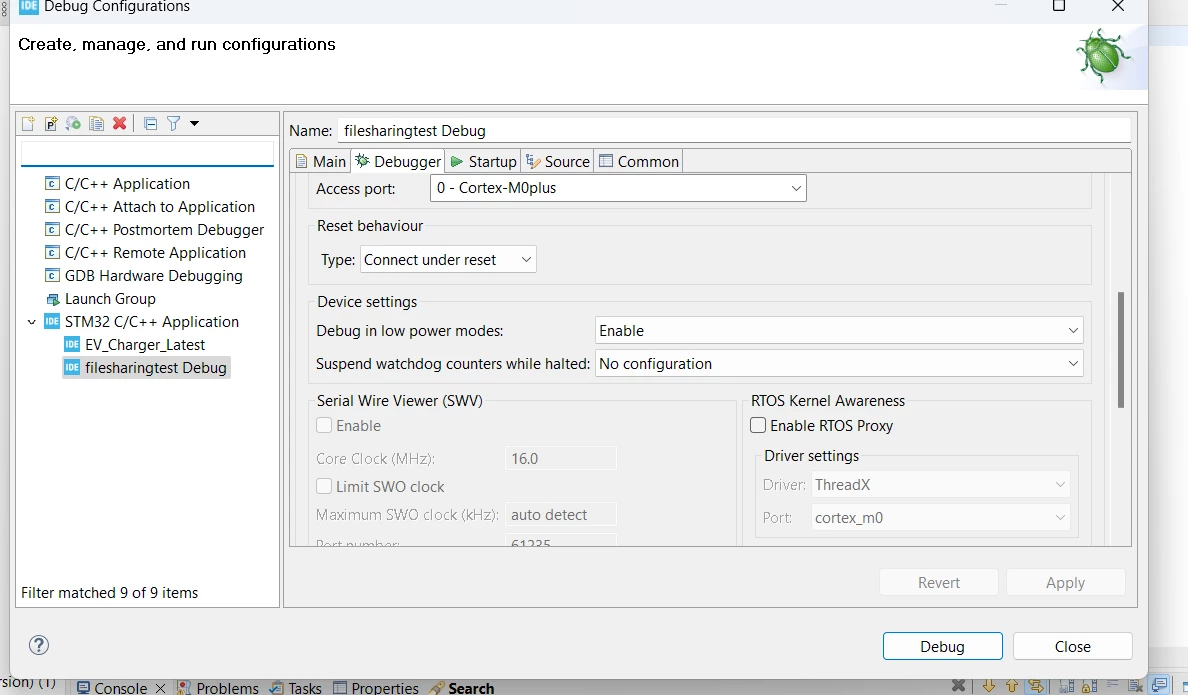The image size is (1188, 695).
Task: Close the Console view tab in IDE
Action: (x=160, y=687)
